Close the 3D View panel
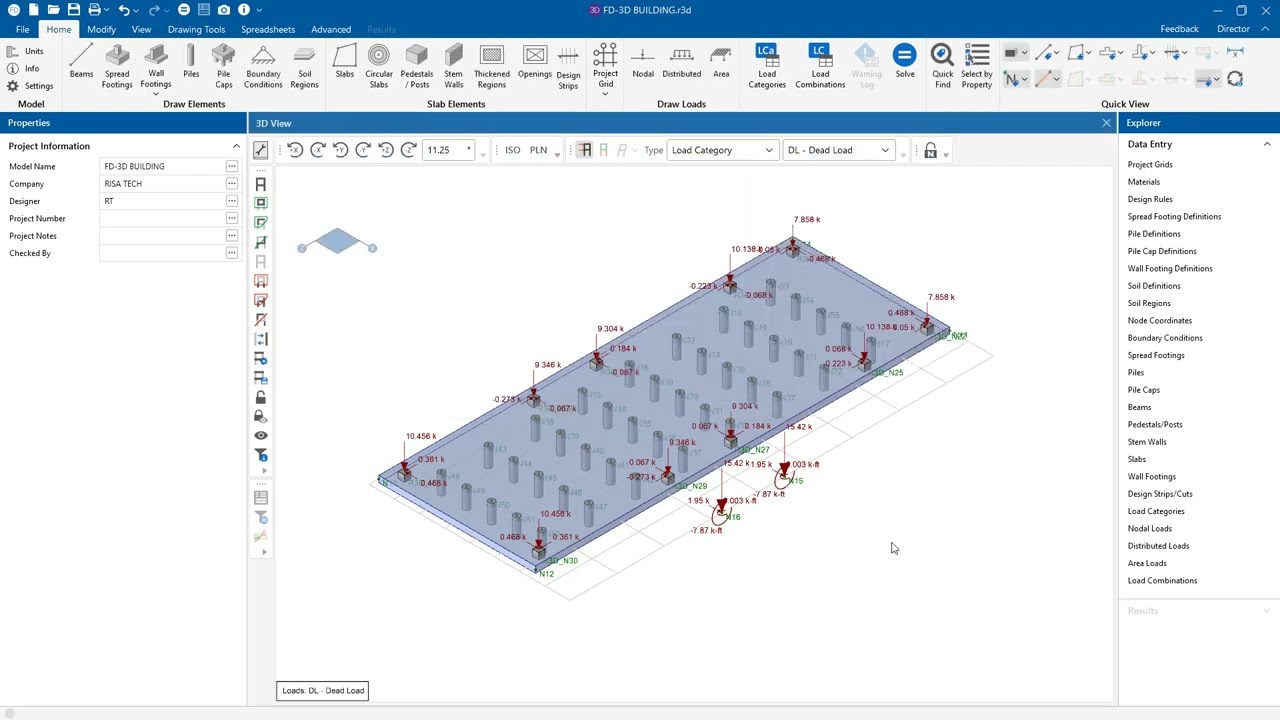This screenshot has width=1280, height=720. 1106,123
